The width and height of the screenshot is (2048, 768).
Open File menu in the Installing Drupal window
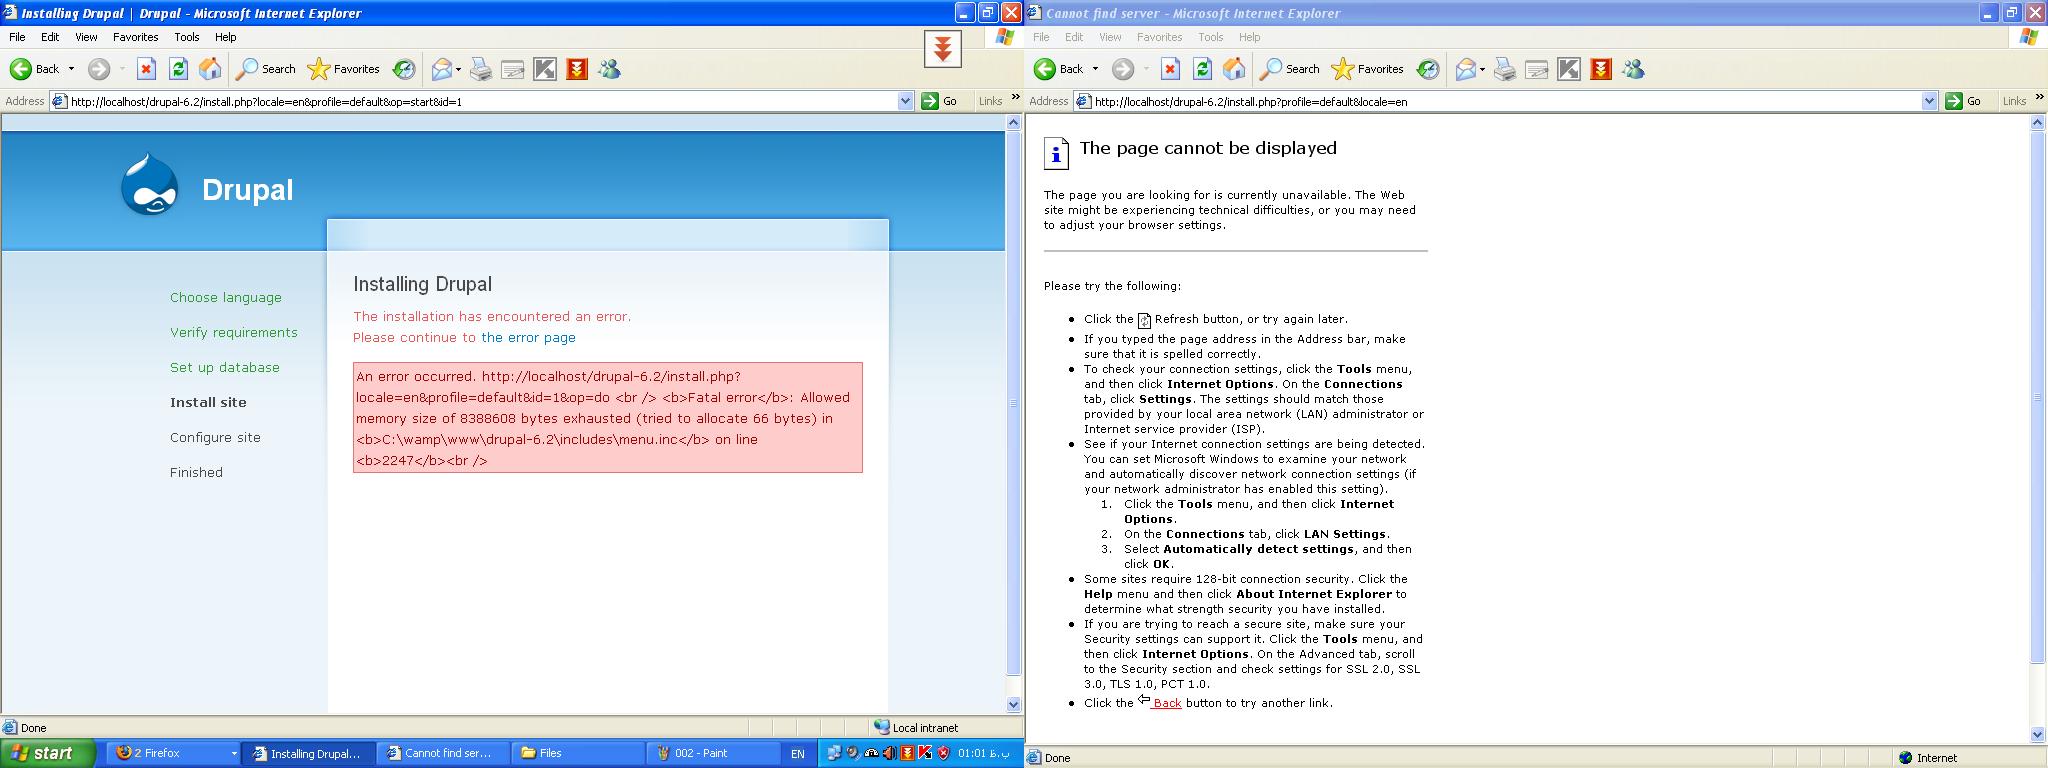click(17, 37)
